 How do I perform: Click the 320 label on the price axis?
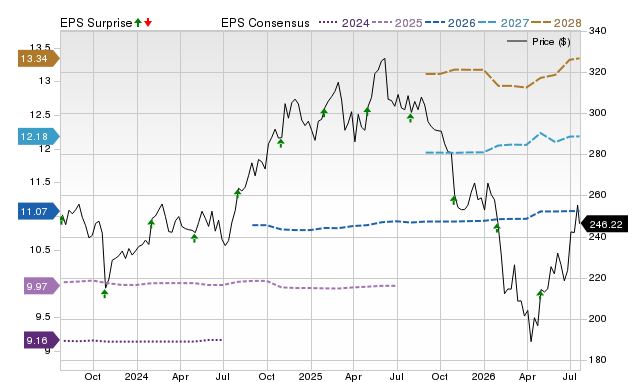point(598,72)
